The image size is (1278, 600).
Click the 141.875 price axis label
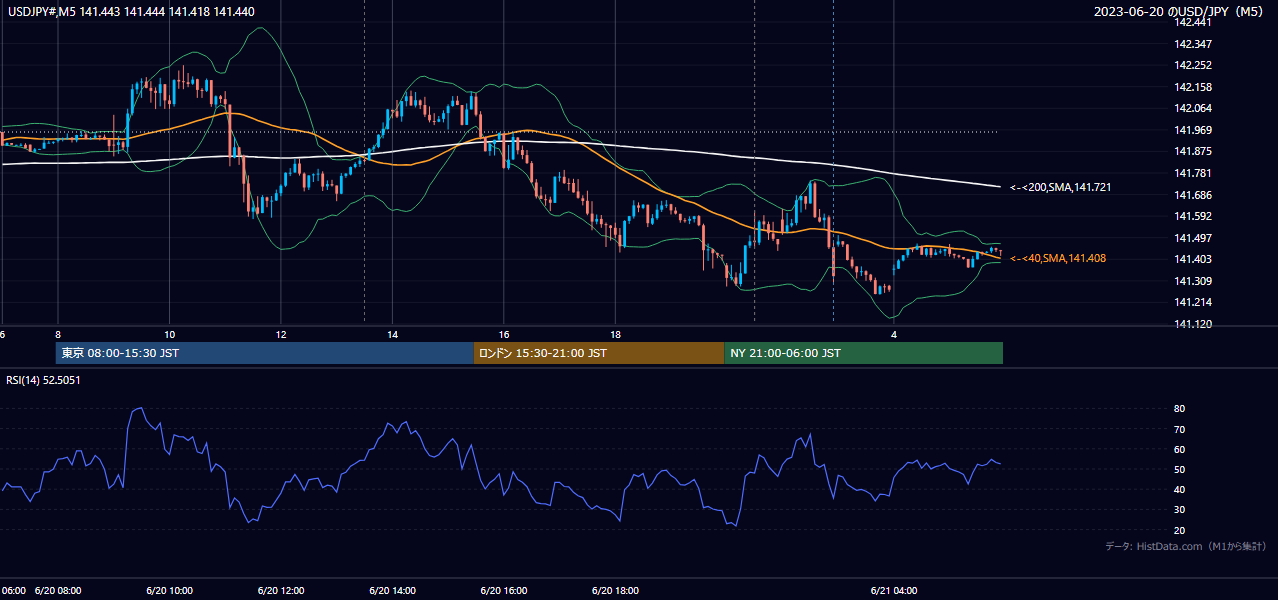pyautogui.click(x=1192, y=151)
